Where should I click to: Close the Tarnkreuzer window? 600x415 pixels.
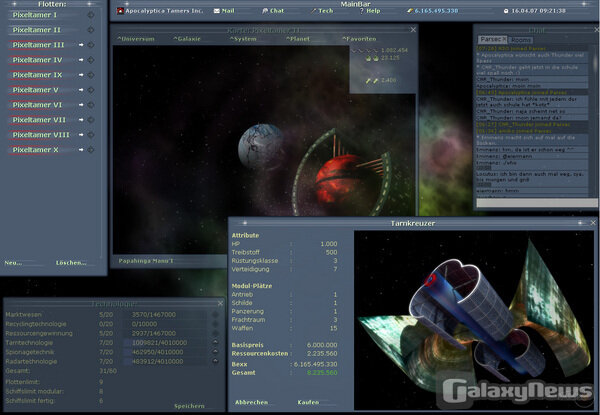tap(593, 223)
